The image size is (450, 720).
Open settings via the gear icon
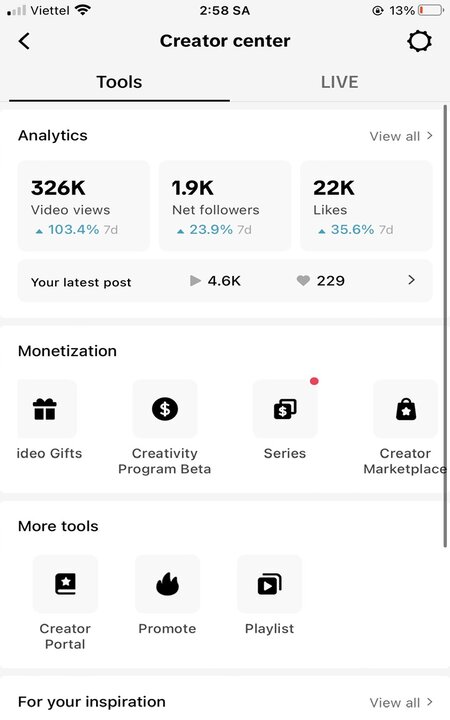pos(419,41)
